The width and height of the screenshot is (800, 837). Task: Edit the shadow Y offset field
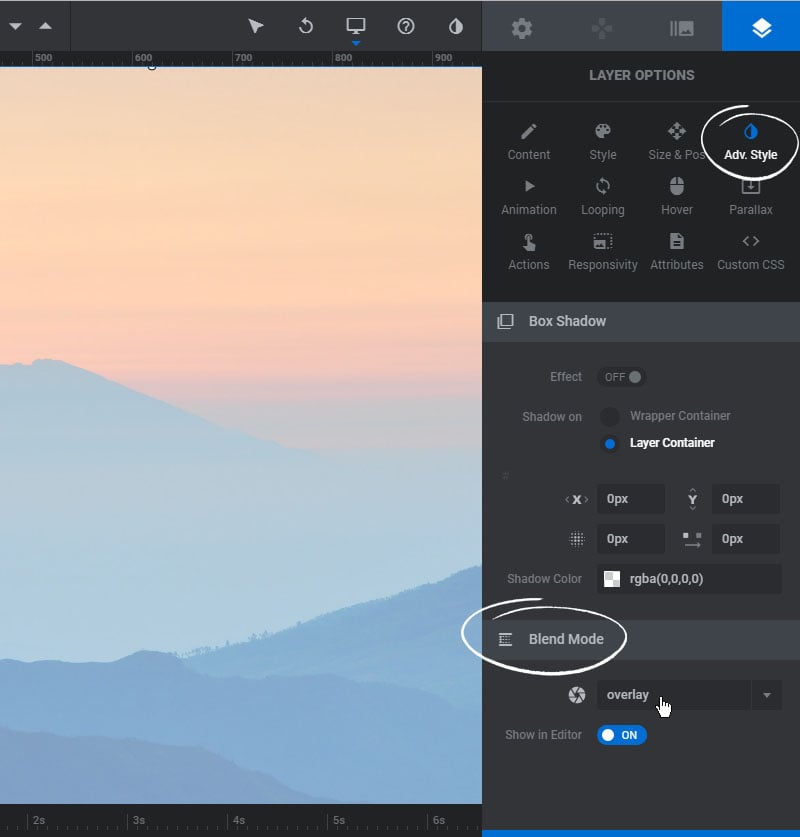(746, 499)
